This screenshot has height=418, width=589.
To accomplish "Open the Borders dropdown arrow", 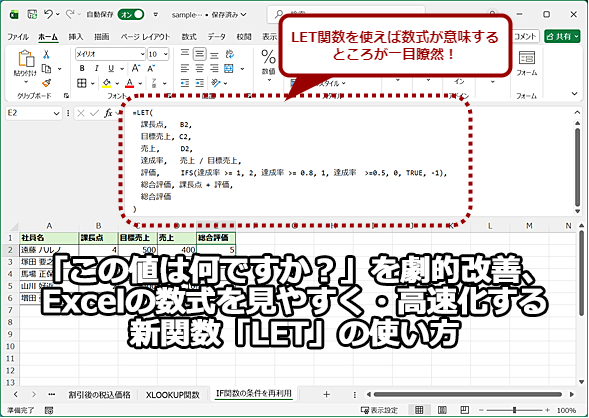I will [92, 83].
